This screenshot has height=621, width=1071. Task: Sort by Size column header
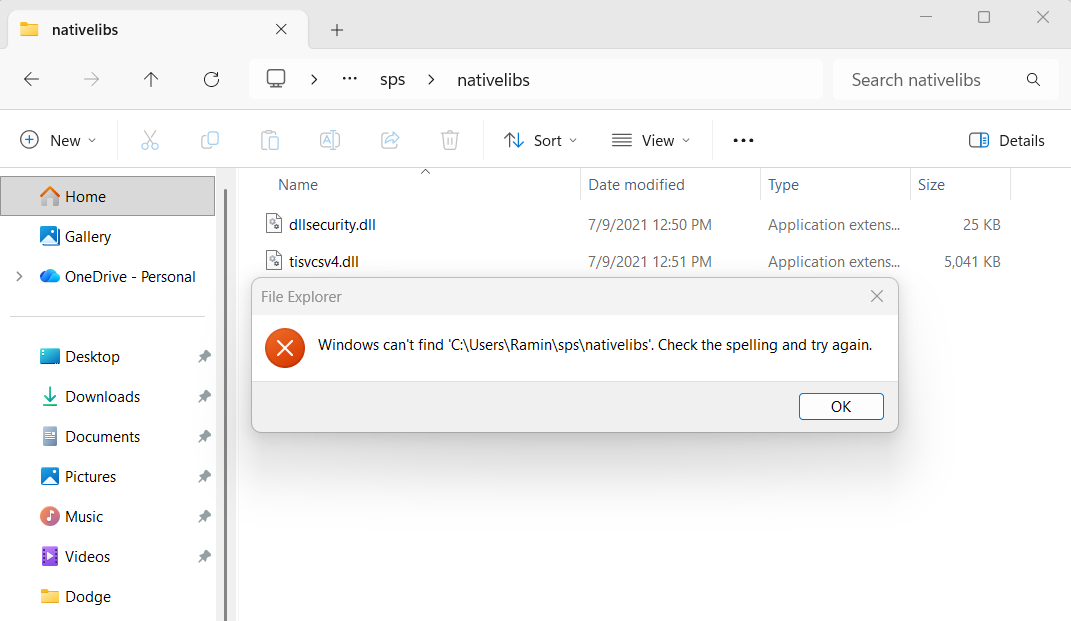pos(931,184)
